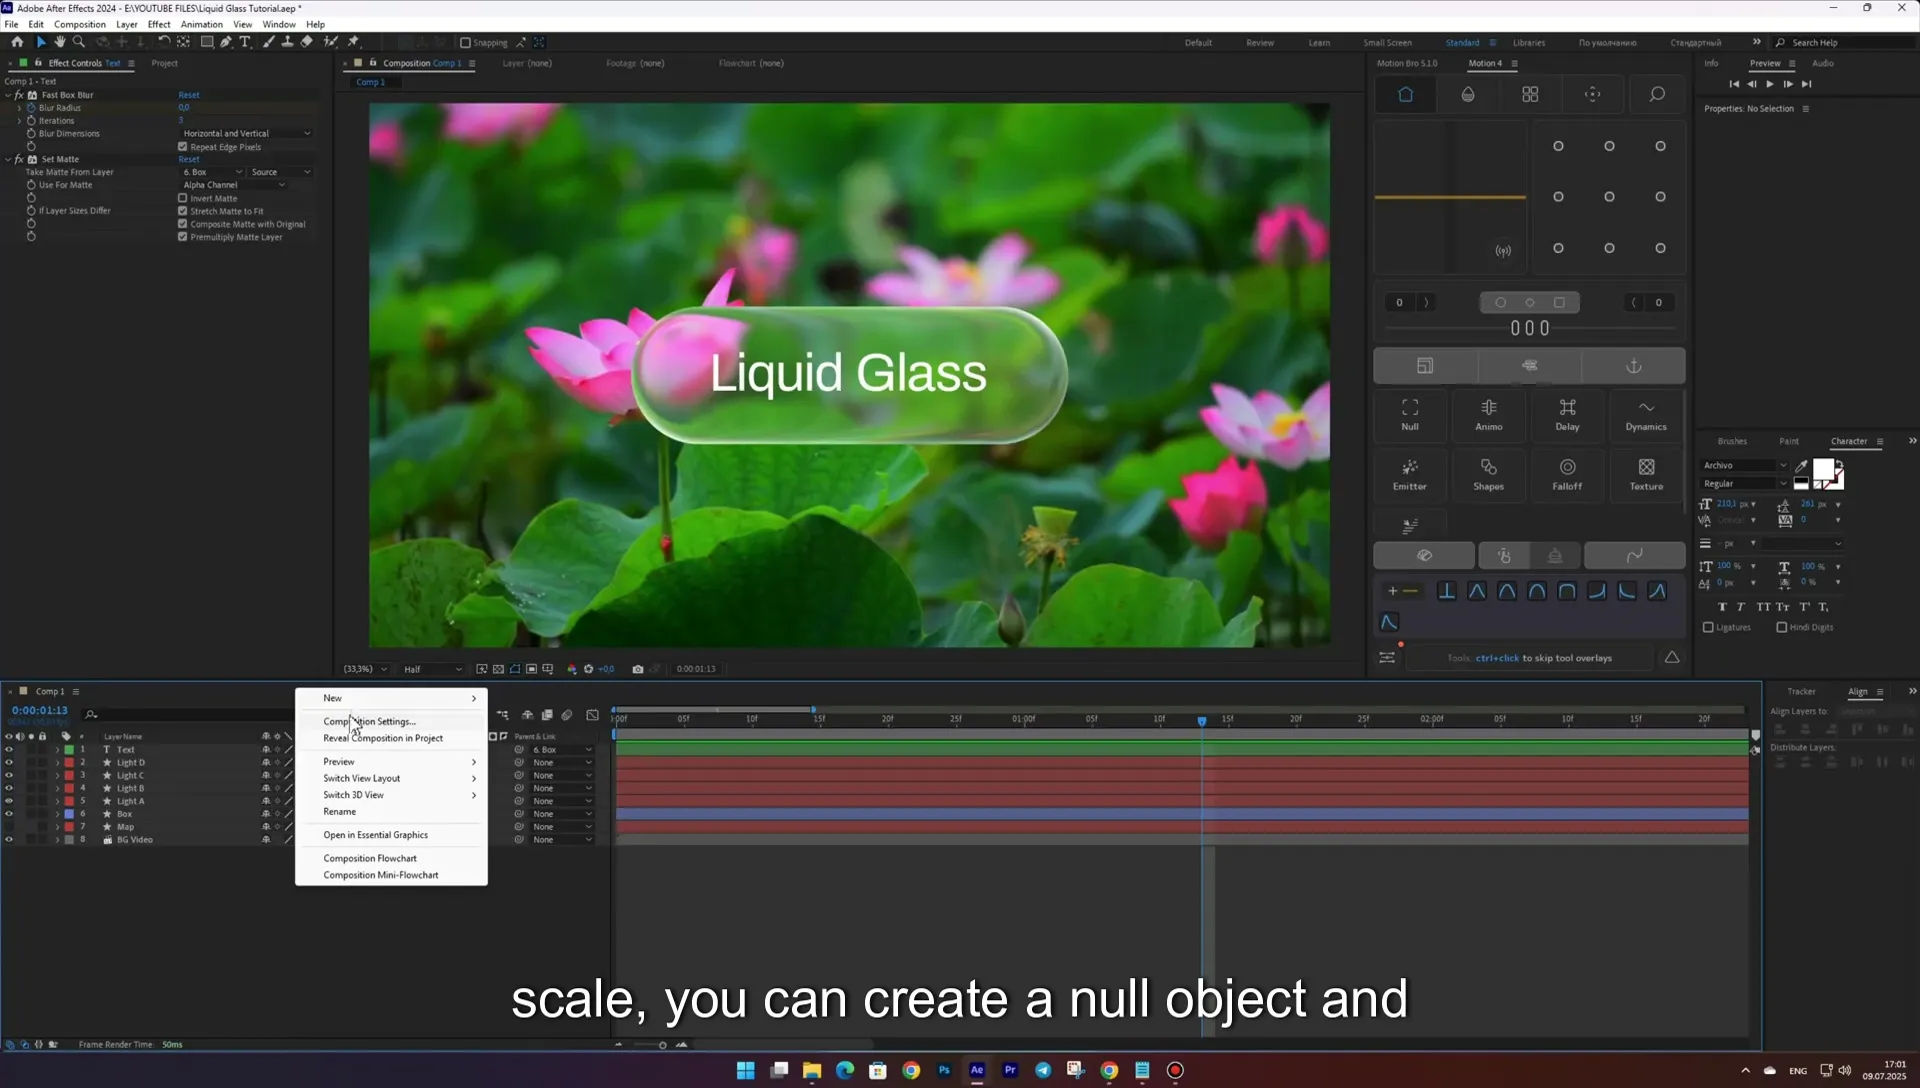Switch to the Project panel tab
Viewport: 1920px width, 1088px height.
(x=164, y=63)
